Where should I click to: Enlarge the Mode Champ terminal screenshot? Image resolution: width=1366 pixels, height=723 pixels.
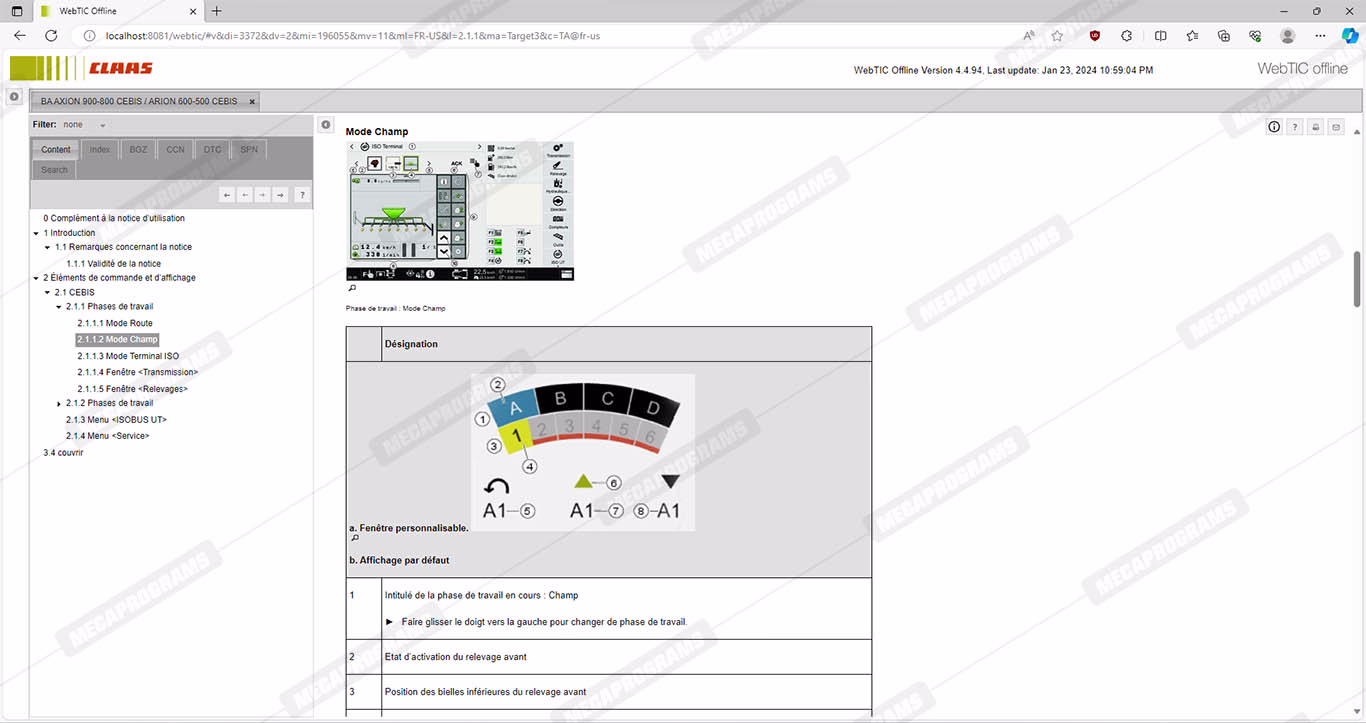[x=459, y=211]
